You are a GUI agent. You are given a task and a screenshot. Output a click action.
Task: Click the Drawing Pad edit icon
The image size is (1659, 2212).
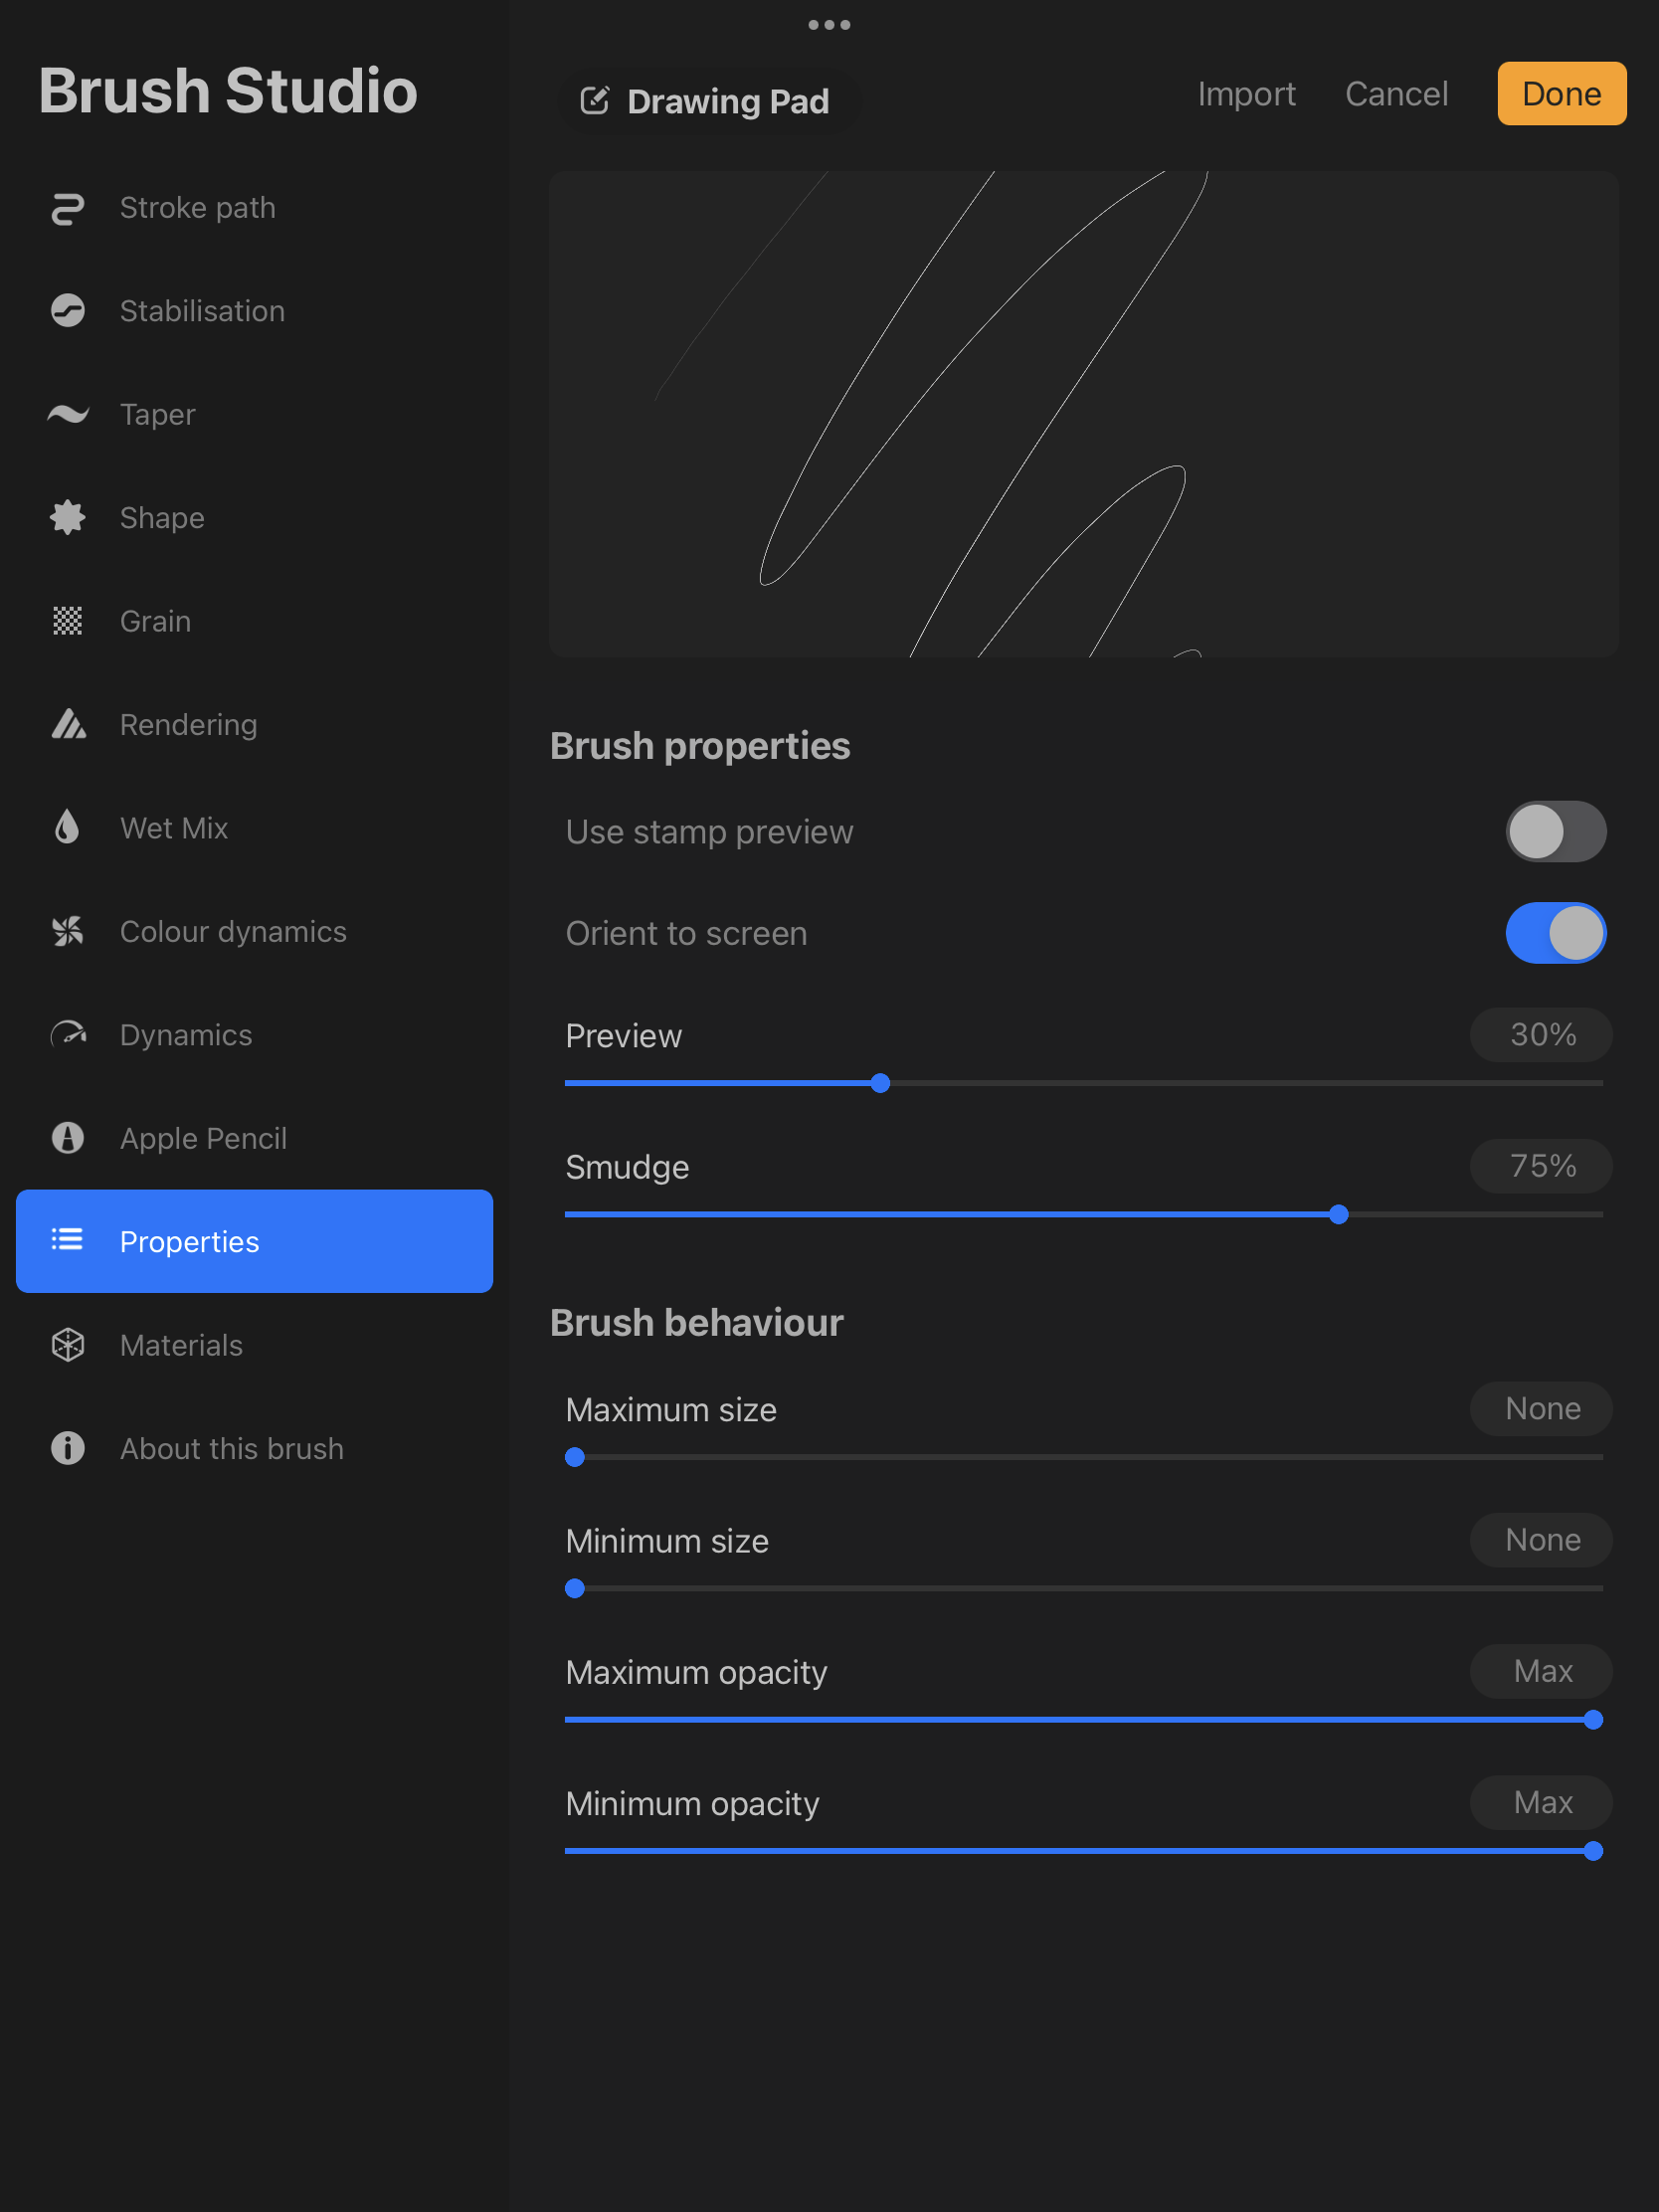click(x=594, y=101)
